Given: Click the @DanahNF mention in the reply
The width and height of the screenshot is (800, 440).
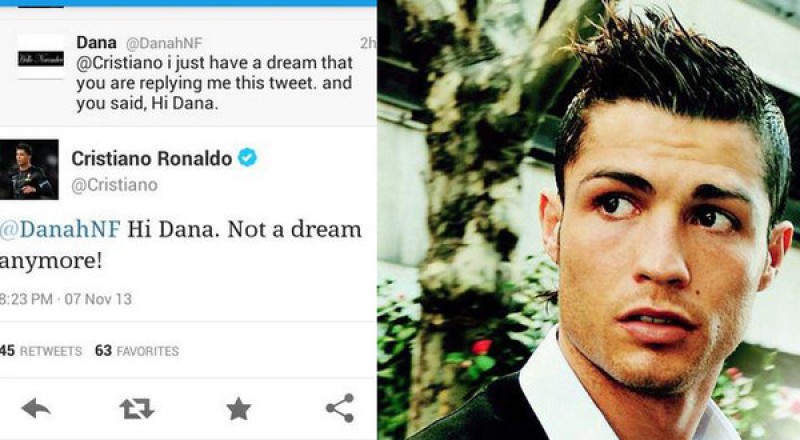Looking at the screenshot, I should (60, 230).
